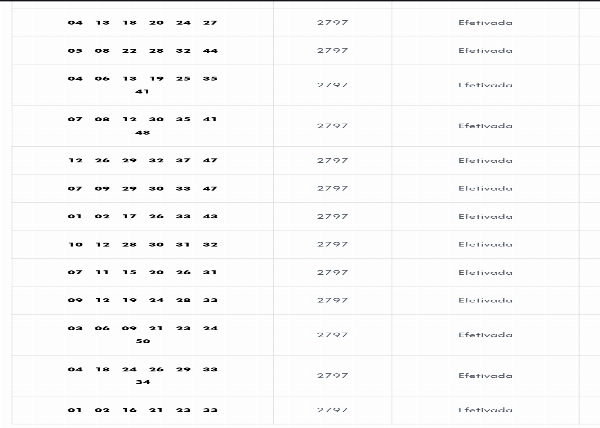Select Efetivada for the 09 12 19 bet

coord(485,300)
